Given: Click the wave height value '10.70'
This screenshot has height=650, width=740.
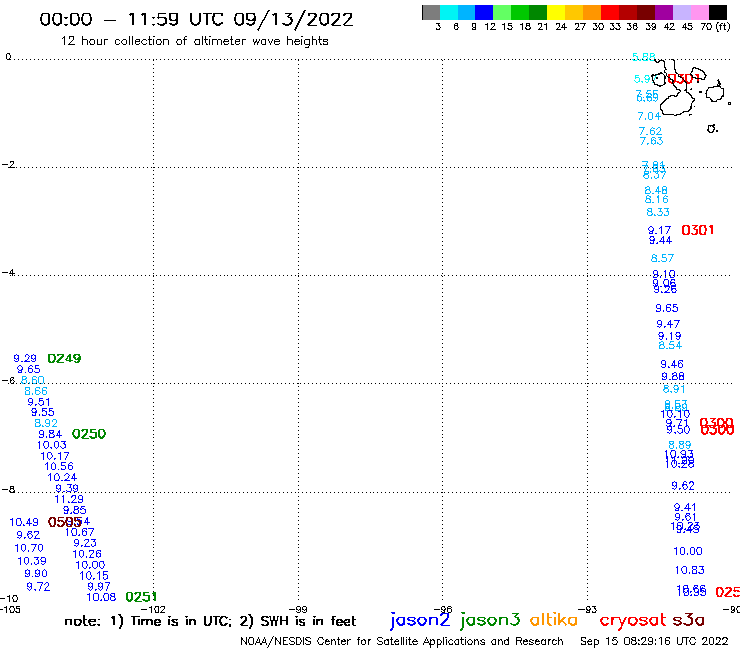Looking at the screenshot, I should coord(29,548).
